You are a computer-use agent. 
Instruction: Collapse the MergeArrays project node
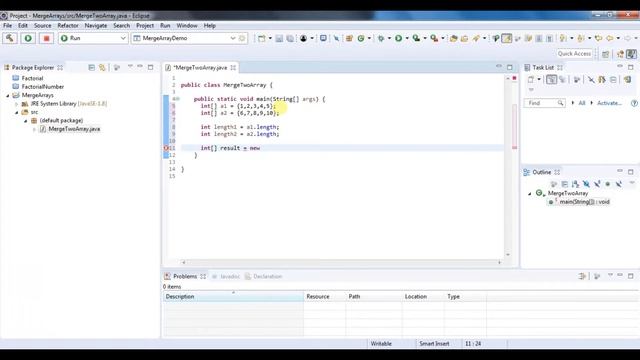(7, 96)
